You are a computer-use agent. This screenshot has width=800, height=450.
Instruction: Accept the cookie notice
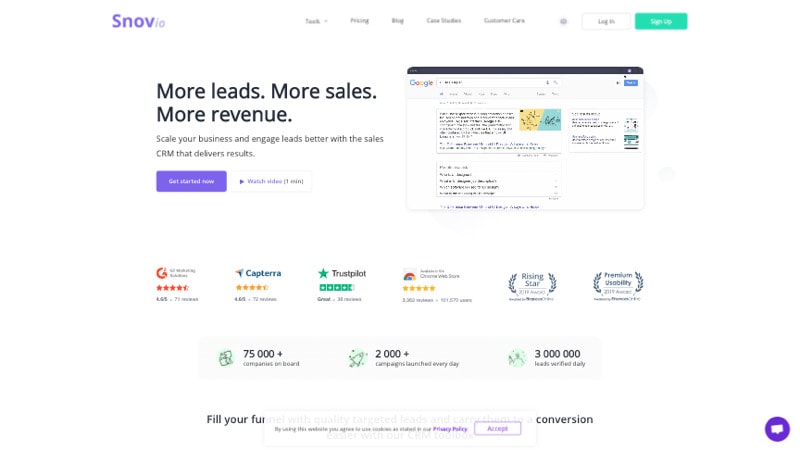pyautogui.click(x=497, y=429)
